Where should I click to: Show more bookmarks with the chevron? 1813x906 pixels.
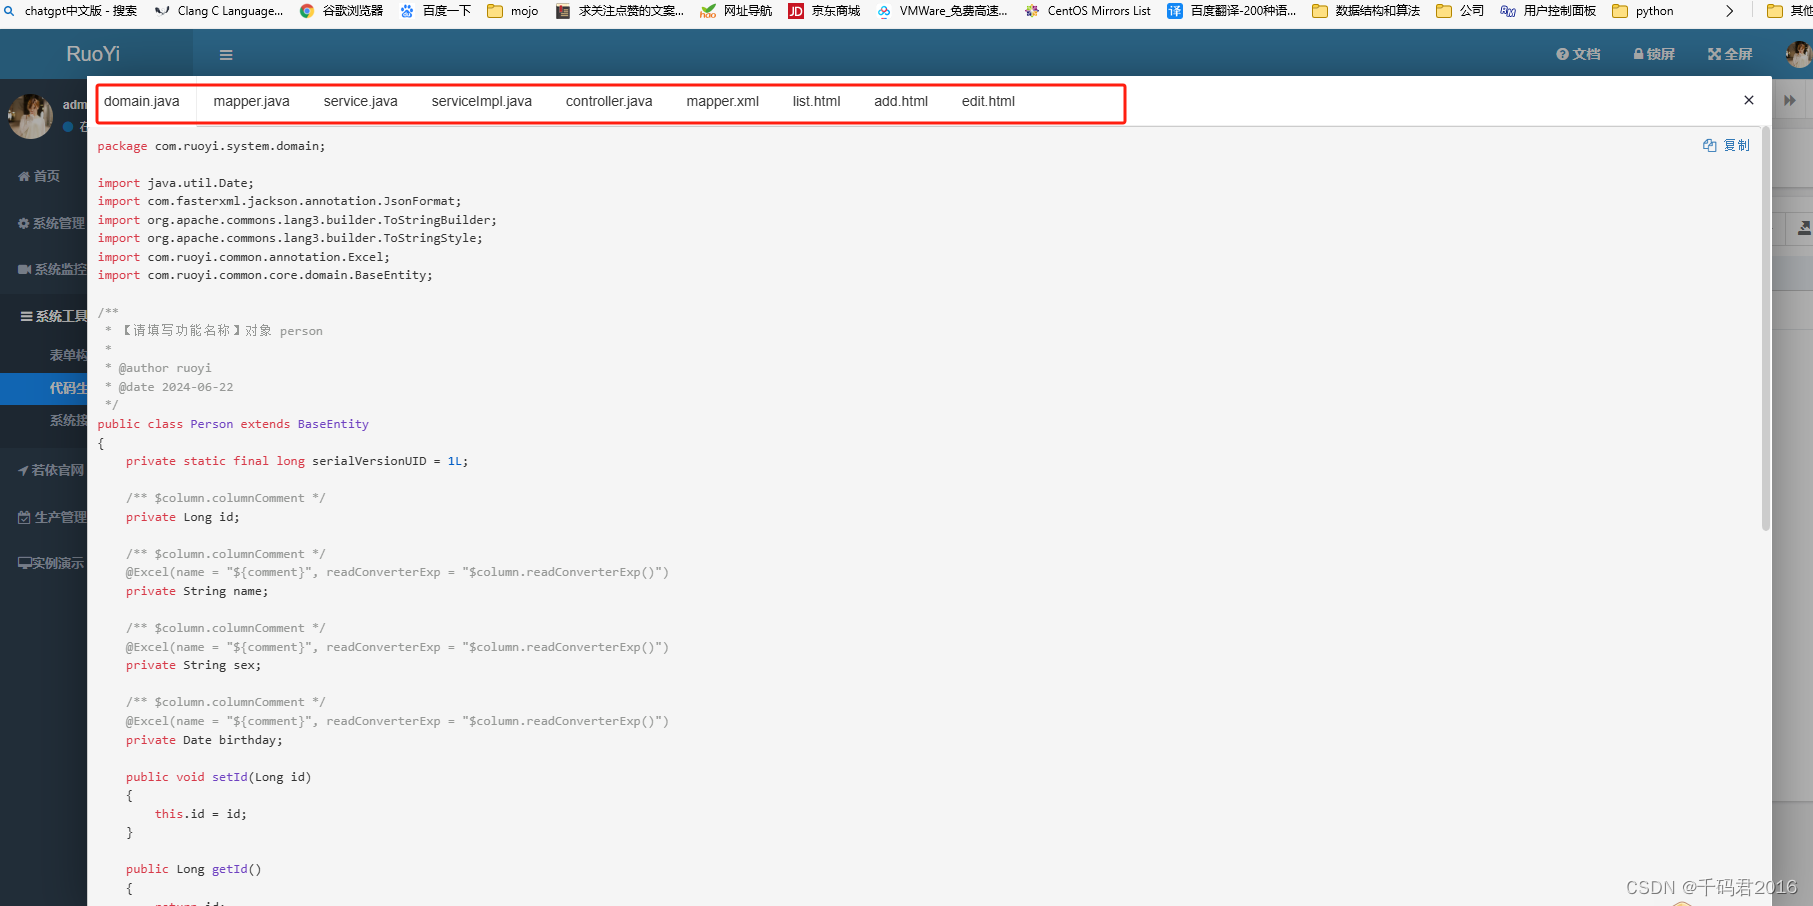tap(1729, 11)
